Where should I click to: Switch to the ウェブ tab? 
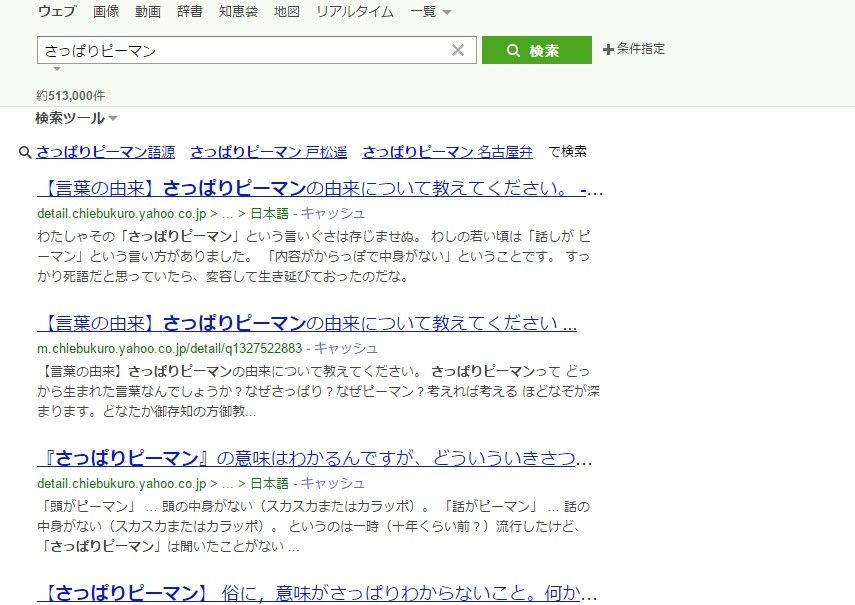(57, 11)
